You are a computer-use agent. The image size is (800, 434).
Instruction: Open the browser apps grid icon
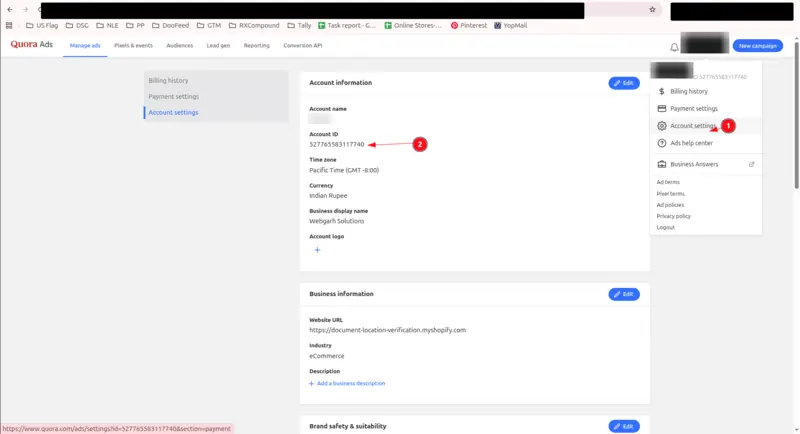tap(9, 25)
